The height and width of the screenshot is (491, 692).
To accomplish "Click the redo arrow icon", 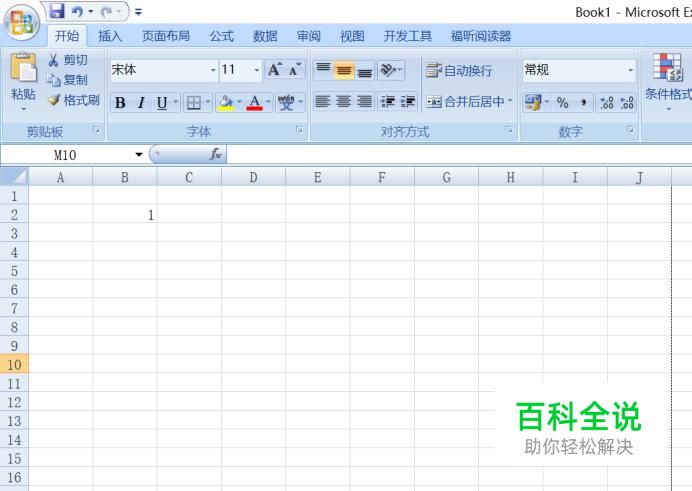I will [106, 11].
